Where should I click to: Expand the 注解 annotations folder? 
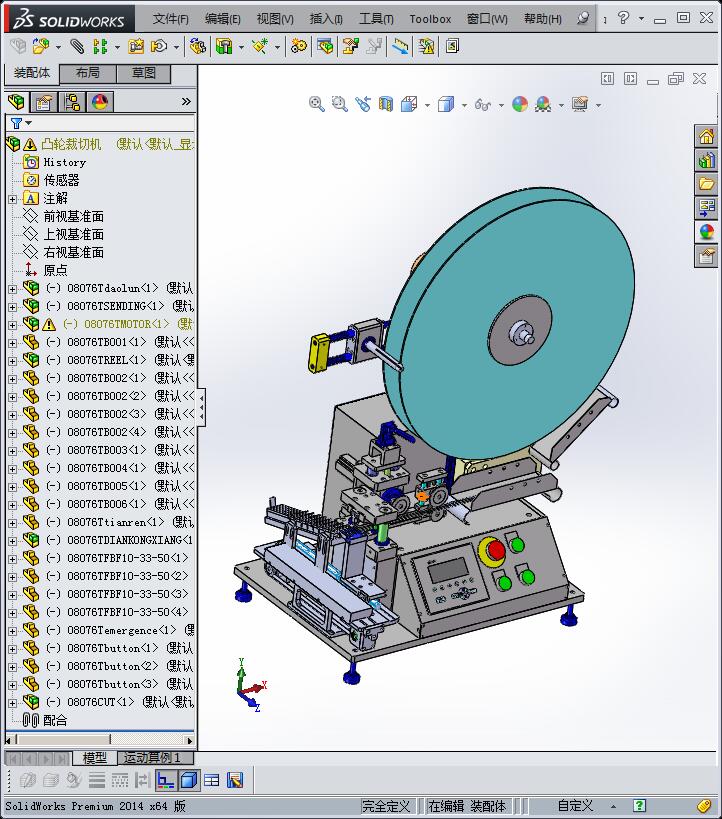pos(13,199)
